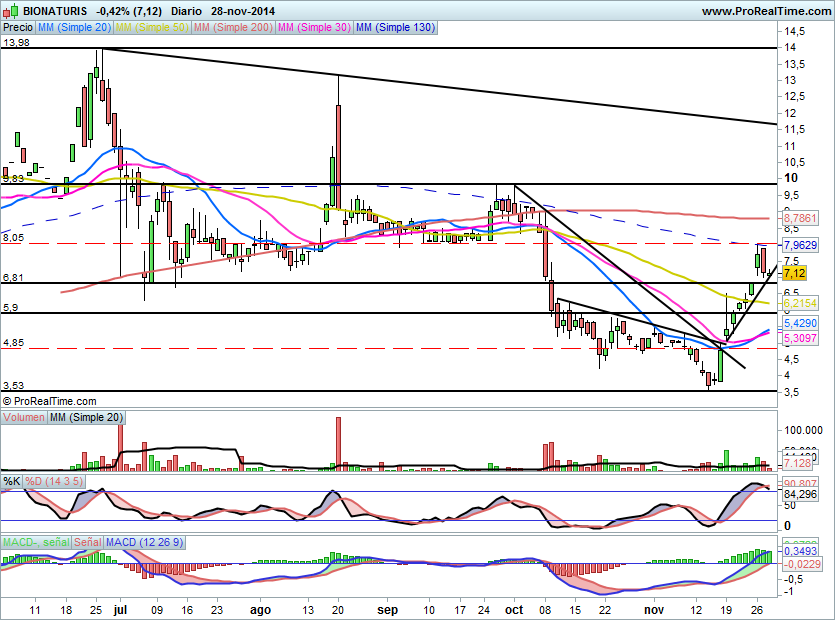
Task: Open the MM (Simple 130) indicator settings
Action: (x=395, y=28)
